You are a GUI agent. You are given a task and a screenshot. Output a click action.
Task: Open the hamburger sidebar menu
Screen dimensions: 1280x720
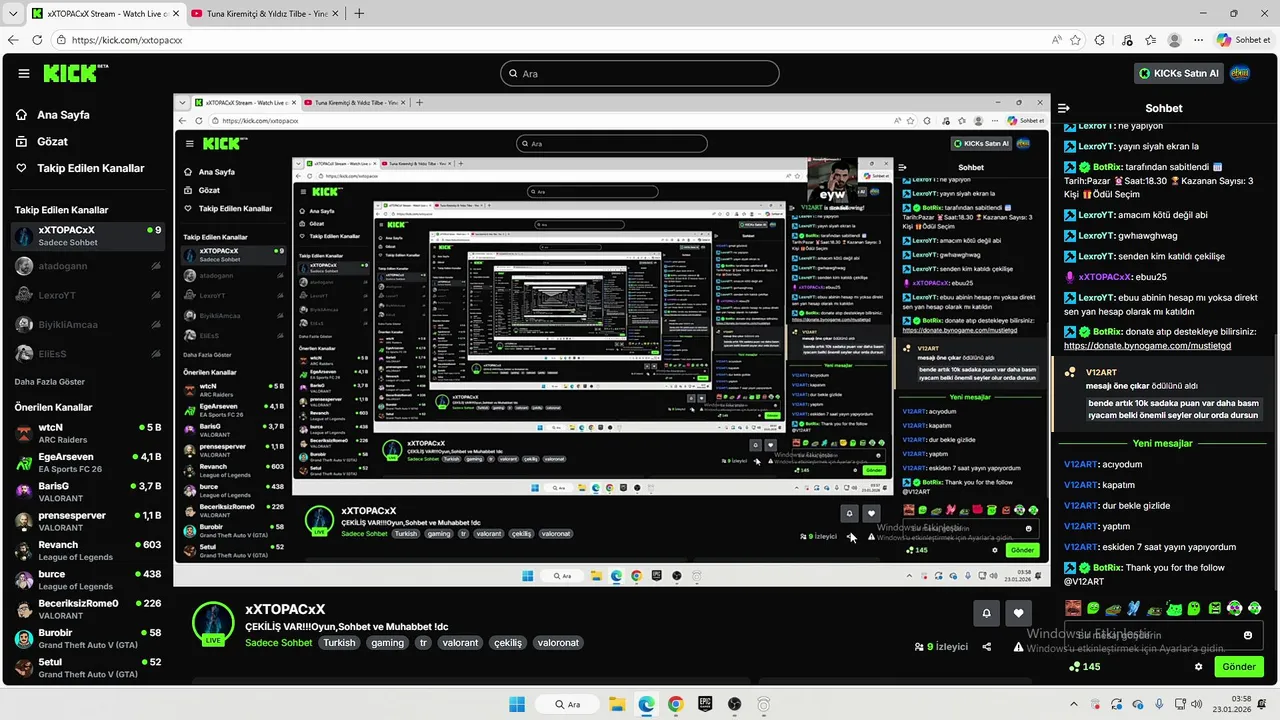23,74
